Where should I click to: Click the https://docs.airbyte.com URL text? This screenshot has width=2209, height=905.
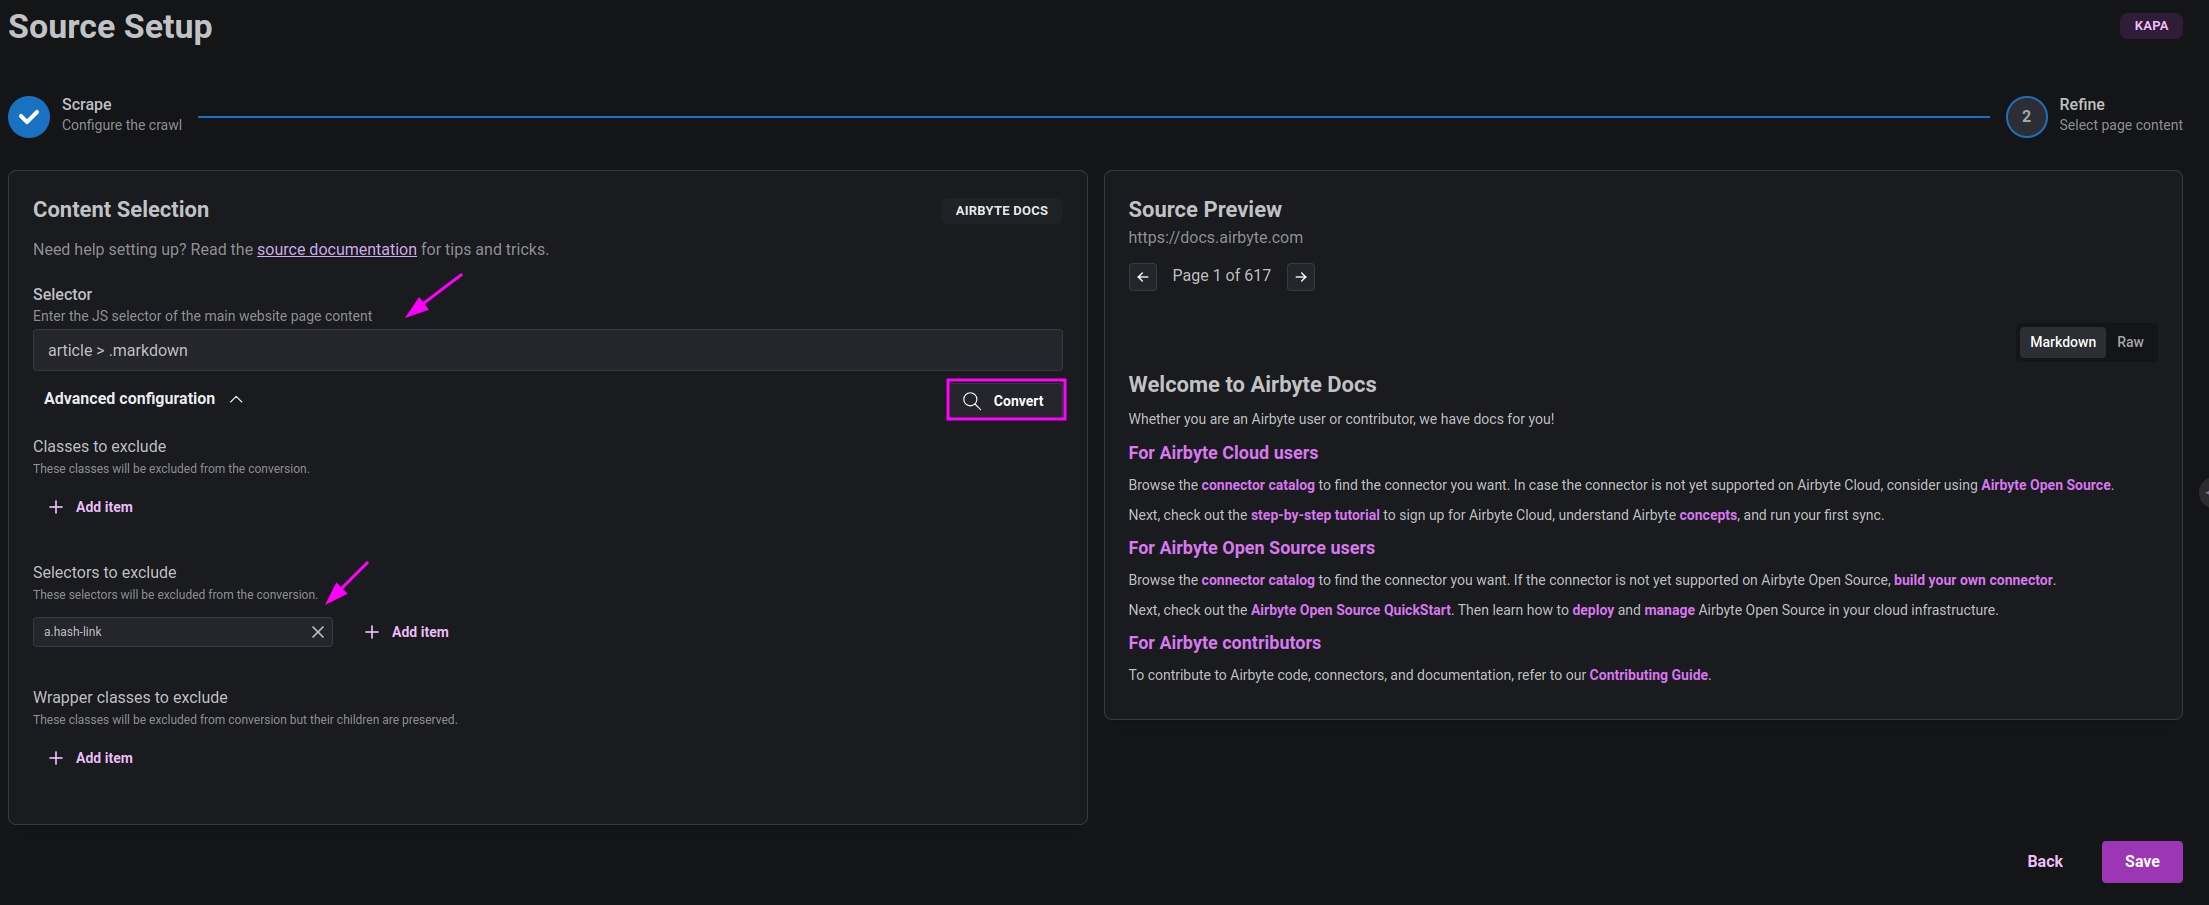(1215, 237)
